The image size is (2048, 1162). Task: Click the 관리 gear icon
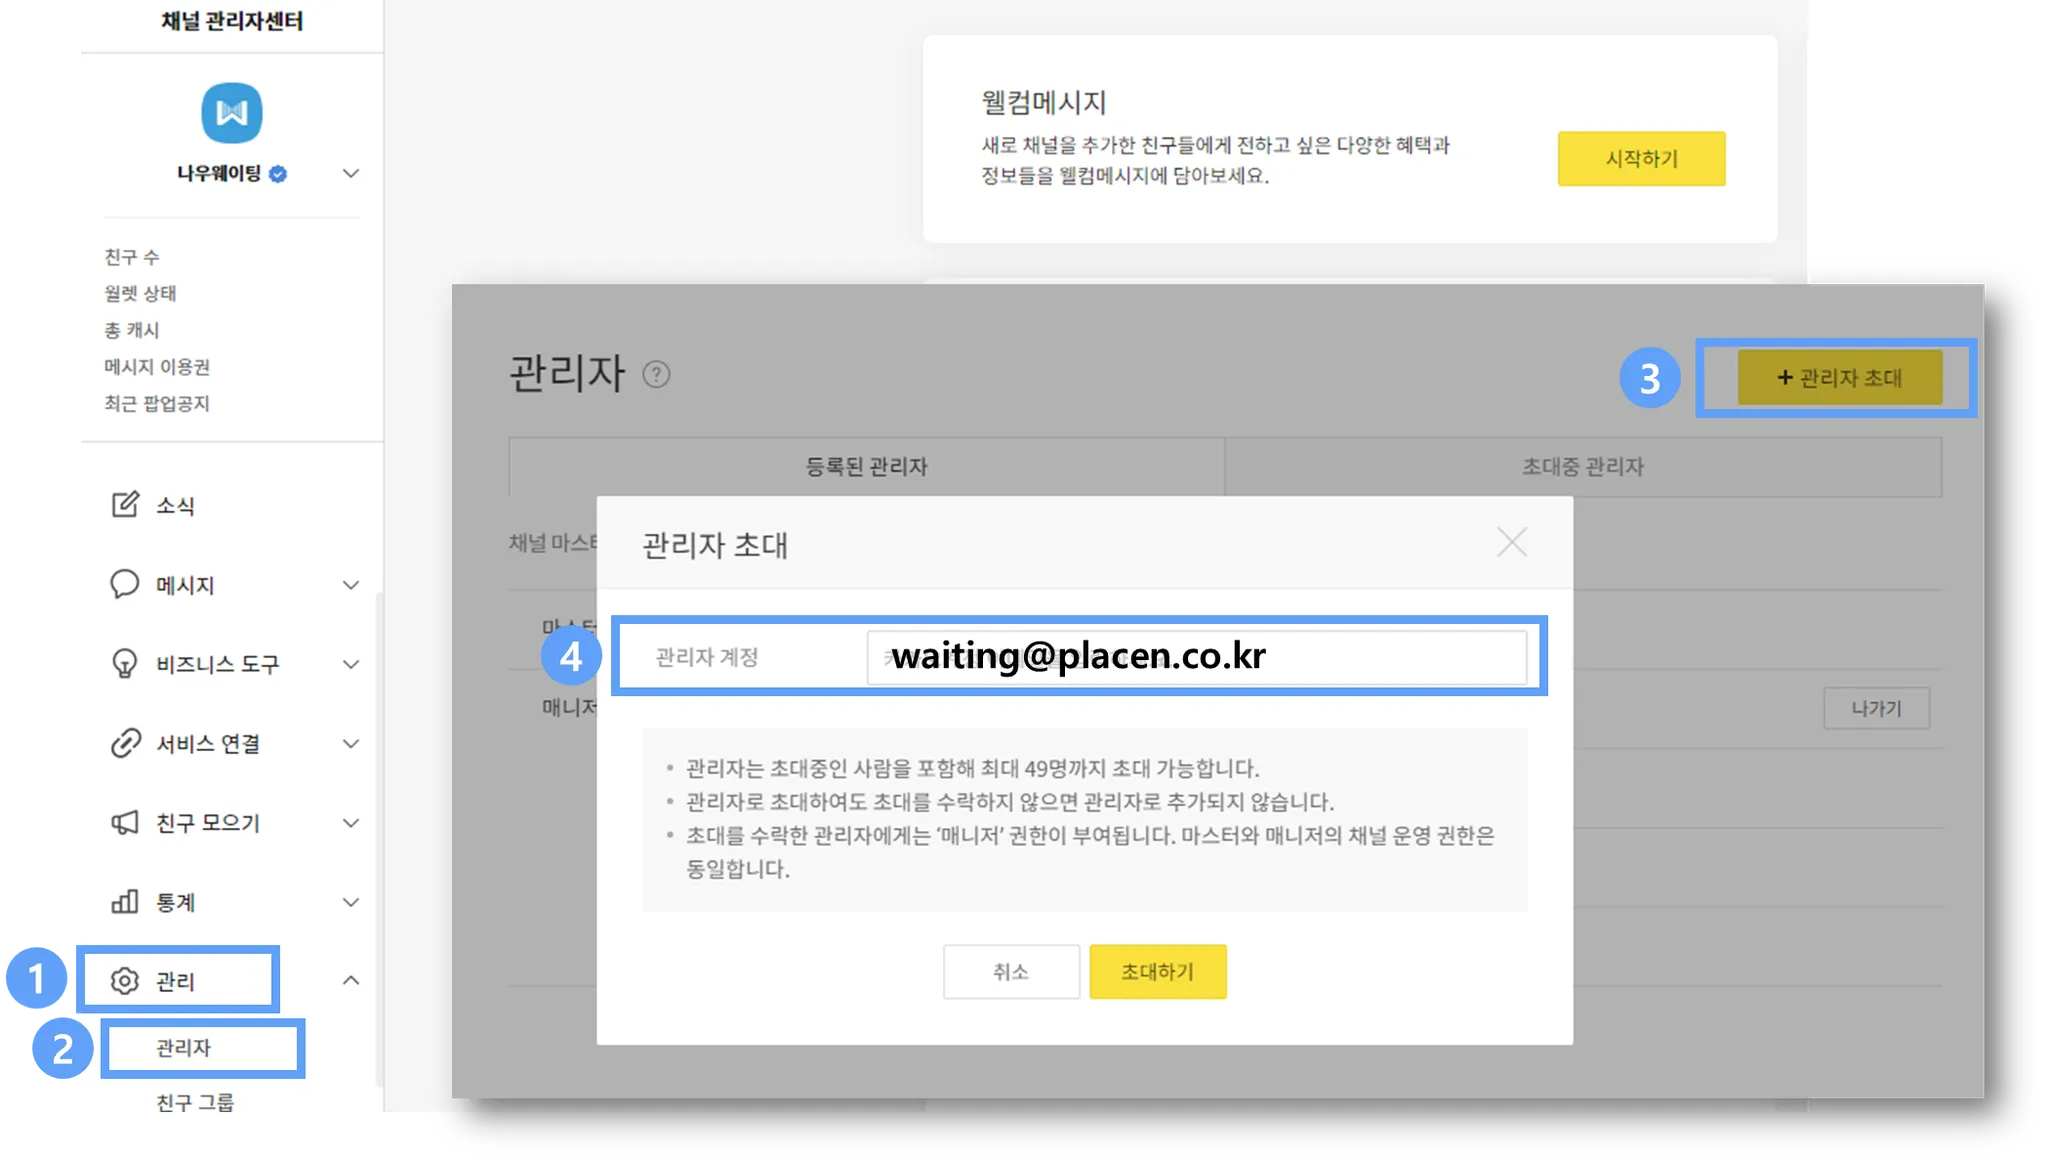(x=125, y=981)
